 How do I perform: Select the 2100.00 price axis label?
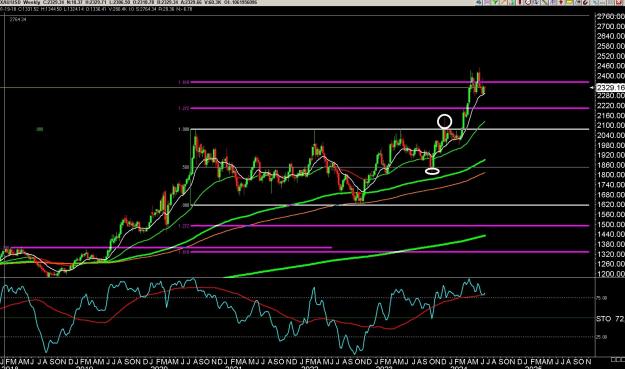(x=611, y=125)
